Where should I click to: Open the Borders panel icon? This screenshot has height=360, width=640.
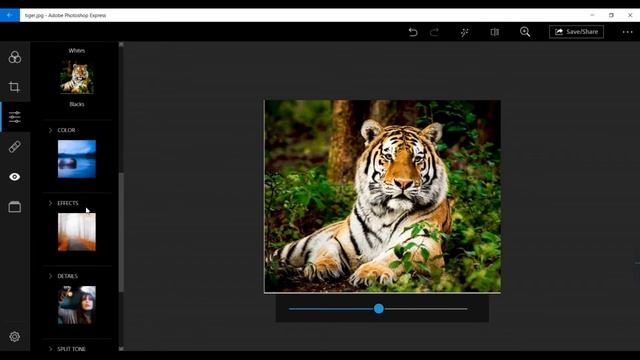(x=15, y=207)
